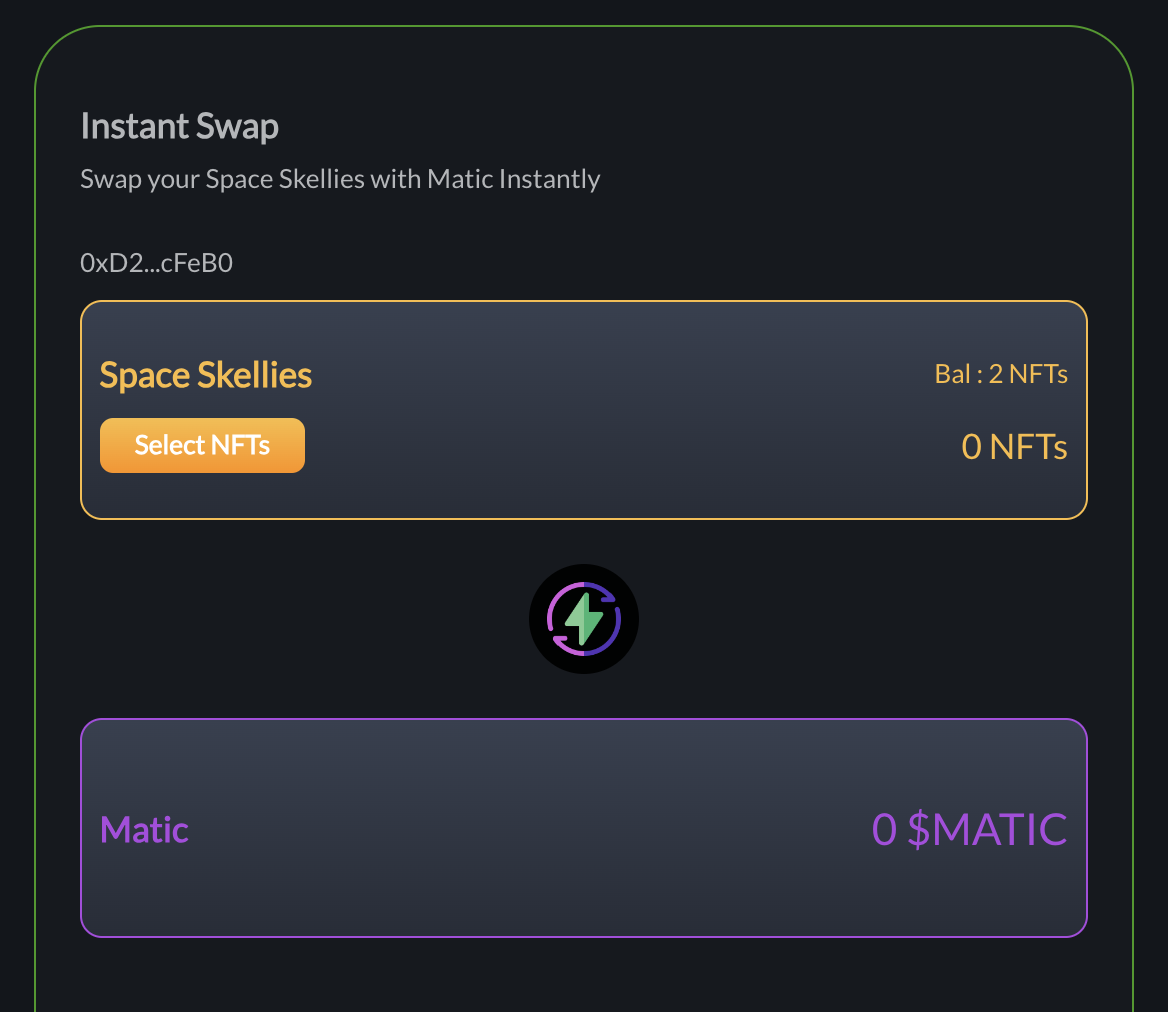Screen dimensions: 1168x1012
Task: Click the wallet address 0xD2...cFeB0
Action: click(156, 263)
